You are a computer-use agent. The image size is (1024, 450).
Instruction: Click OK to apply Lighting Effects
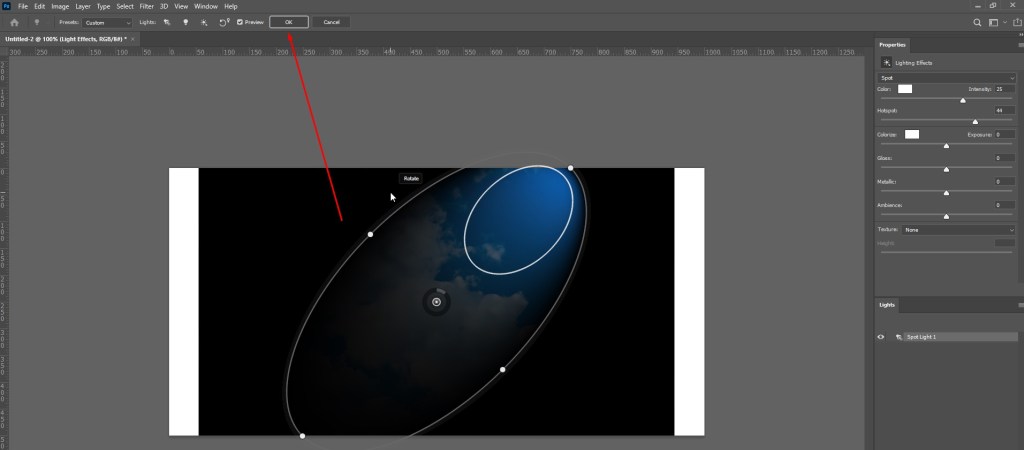(x=289, y=22)
